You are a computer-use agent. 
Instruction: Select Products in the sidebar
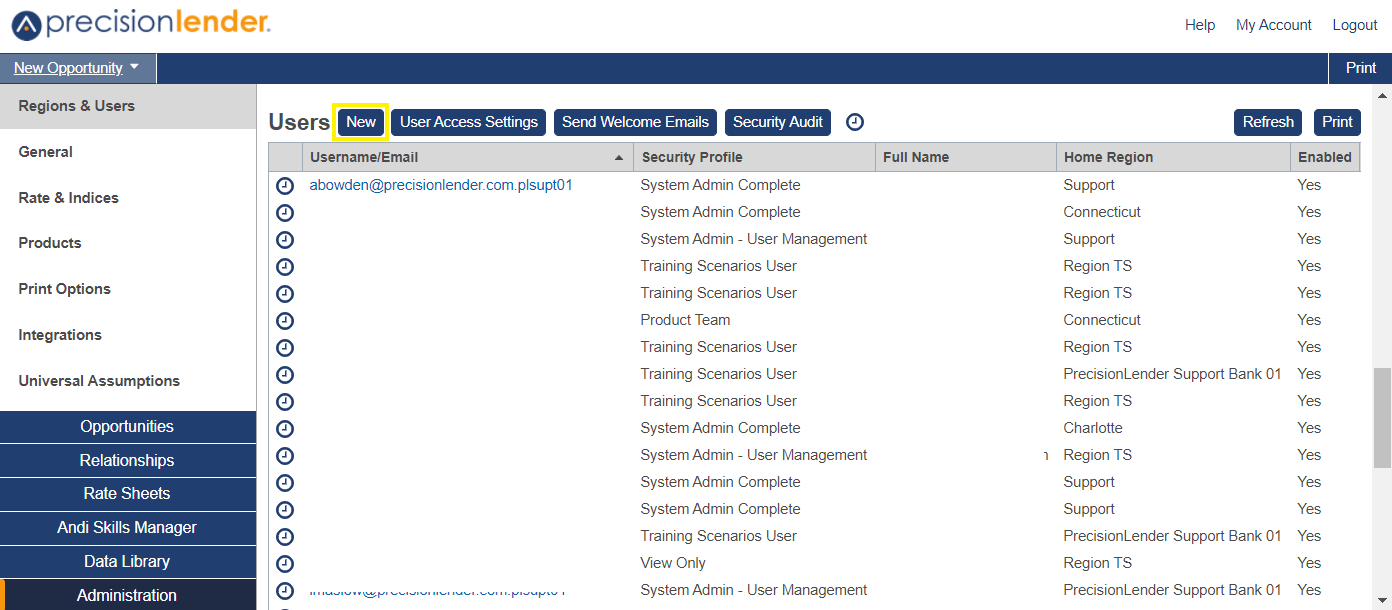tap(128, 243)
